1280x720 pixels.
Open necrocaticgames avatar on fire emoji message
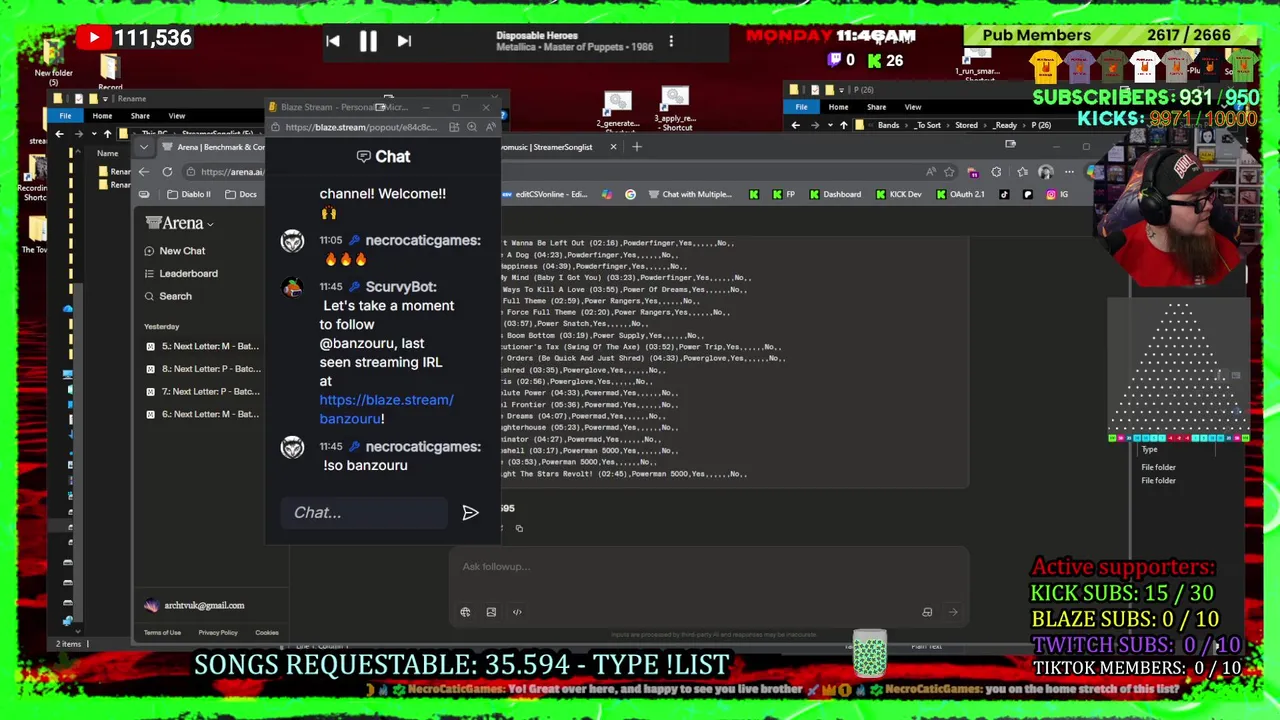pos(292,241)
